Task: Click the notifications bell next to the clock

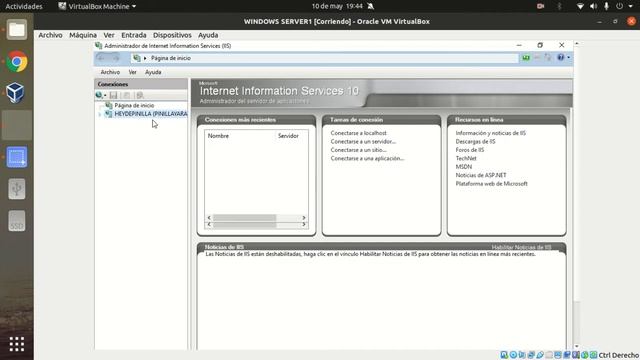Action: (x=371, y=6)
